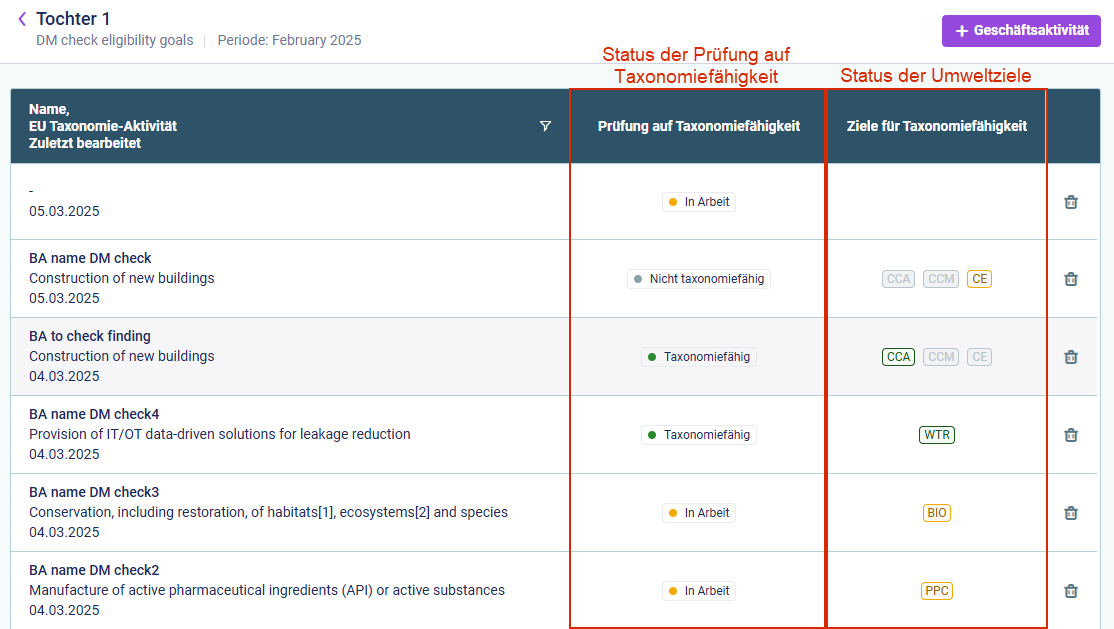Click the Manufacture of active pharmaceutical ingredients text
The height and width of the screenshot is (629, 1114).
tap(266, 590)
